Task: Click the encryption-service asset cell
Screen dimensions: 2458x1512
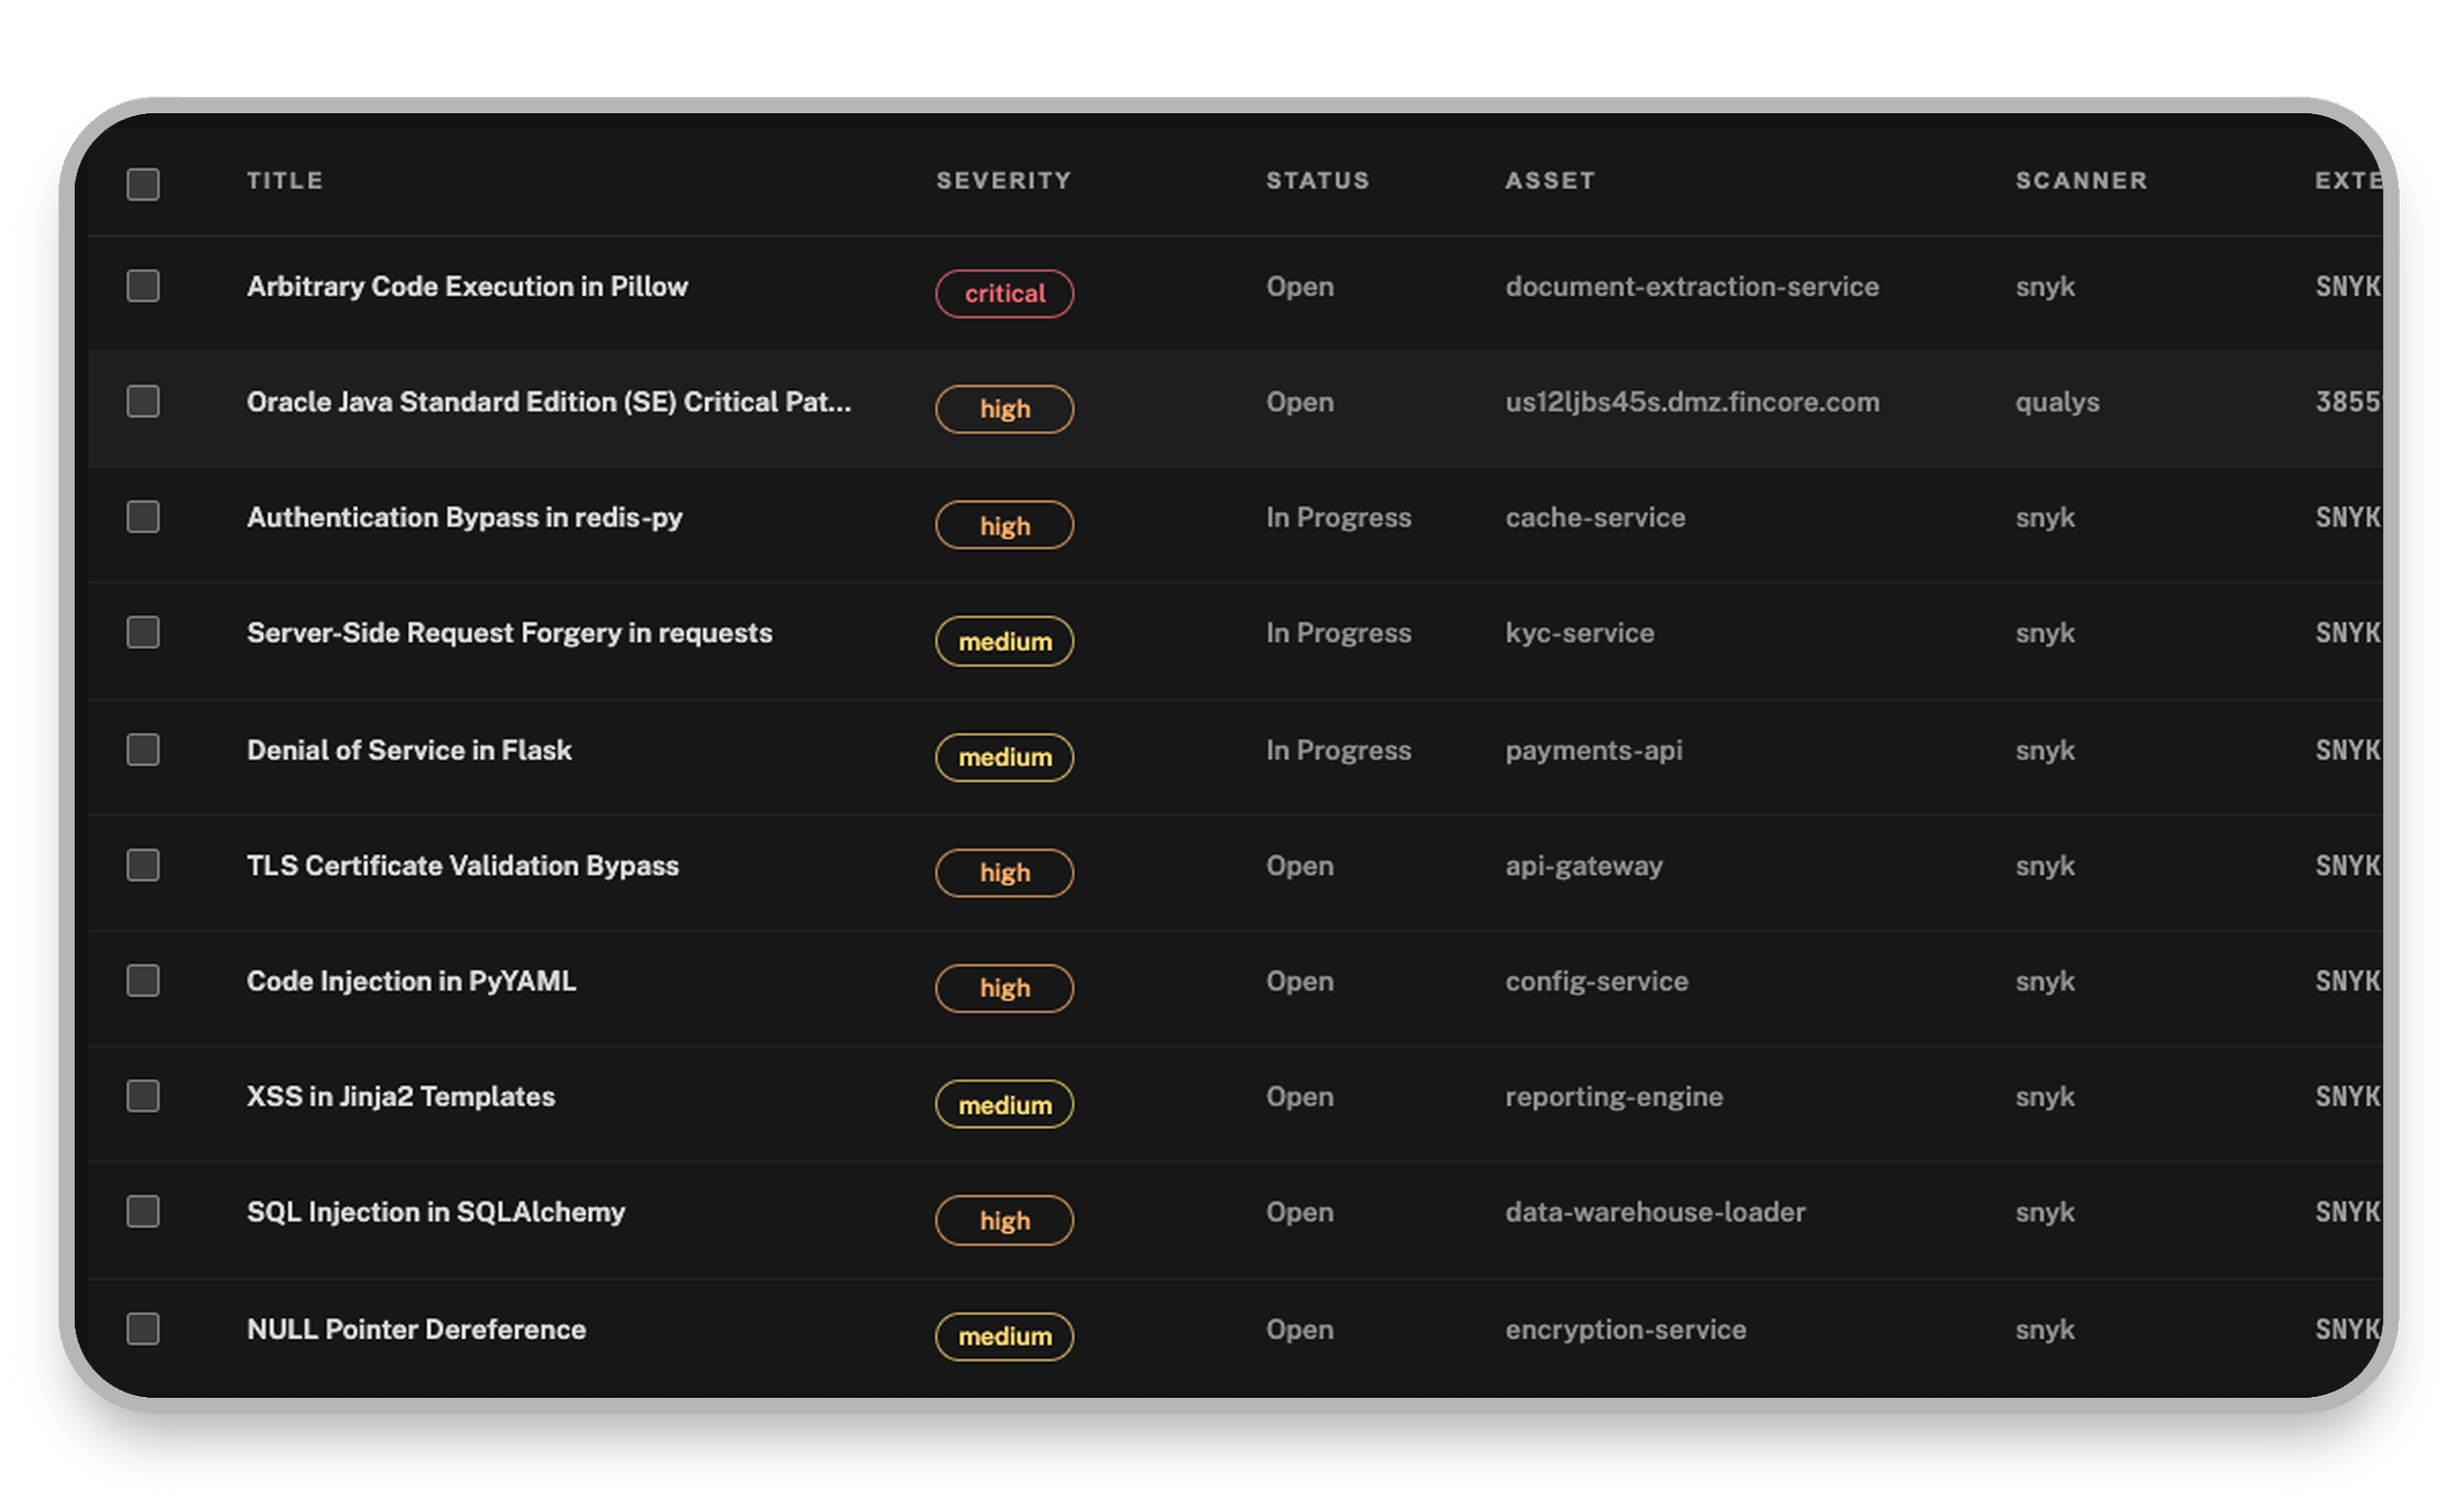Action: pos(1626,1330)
